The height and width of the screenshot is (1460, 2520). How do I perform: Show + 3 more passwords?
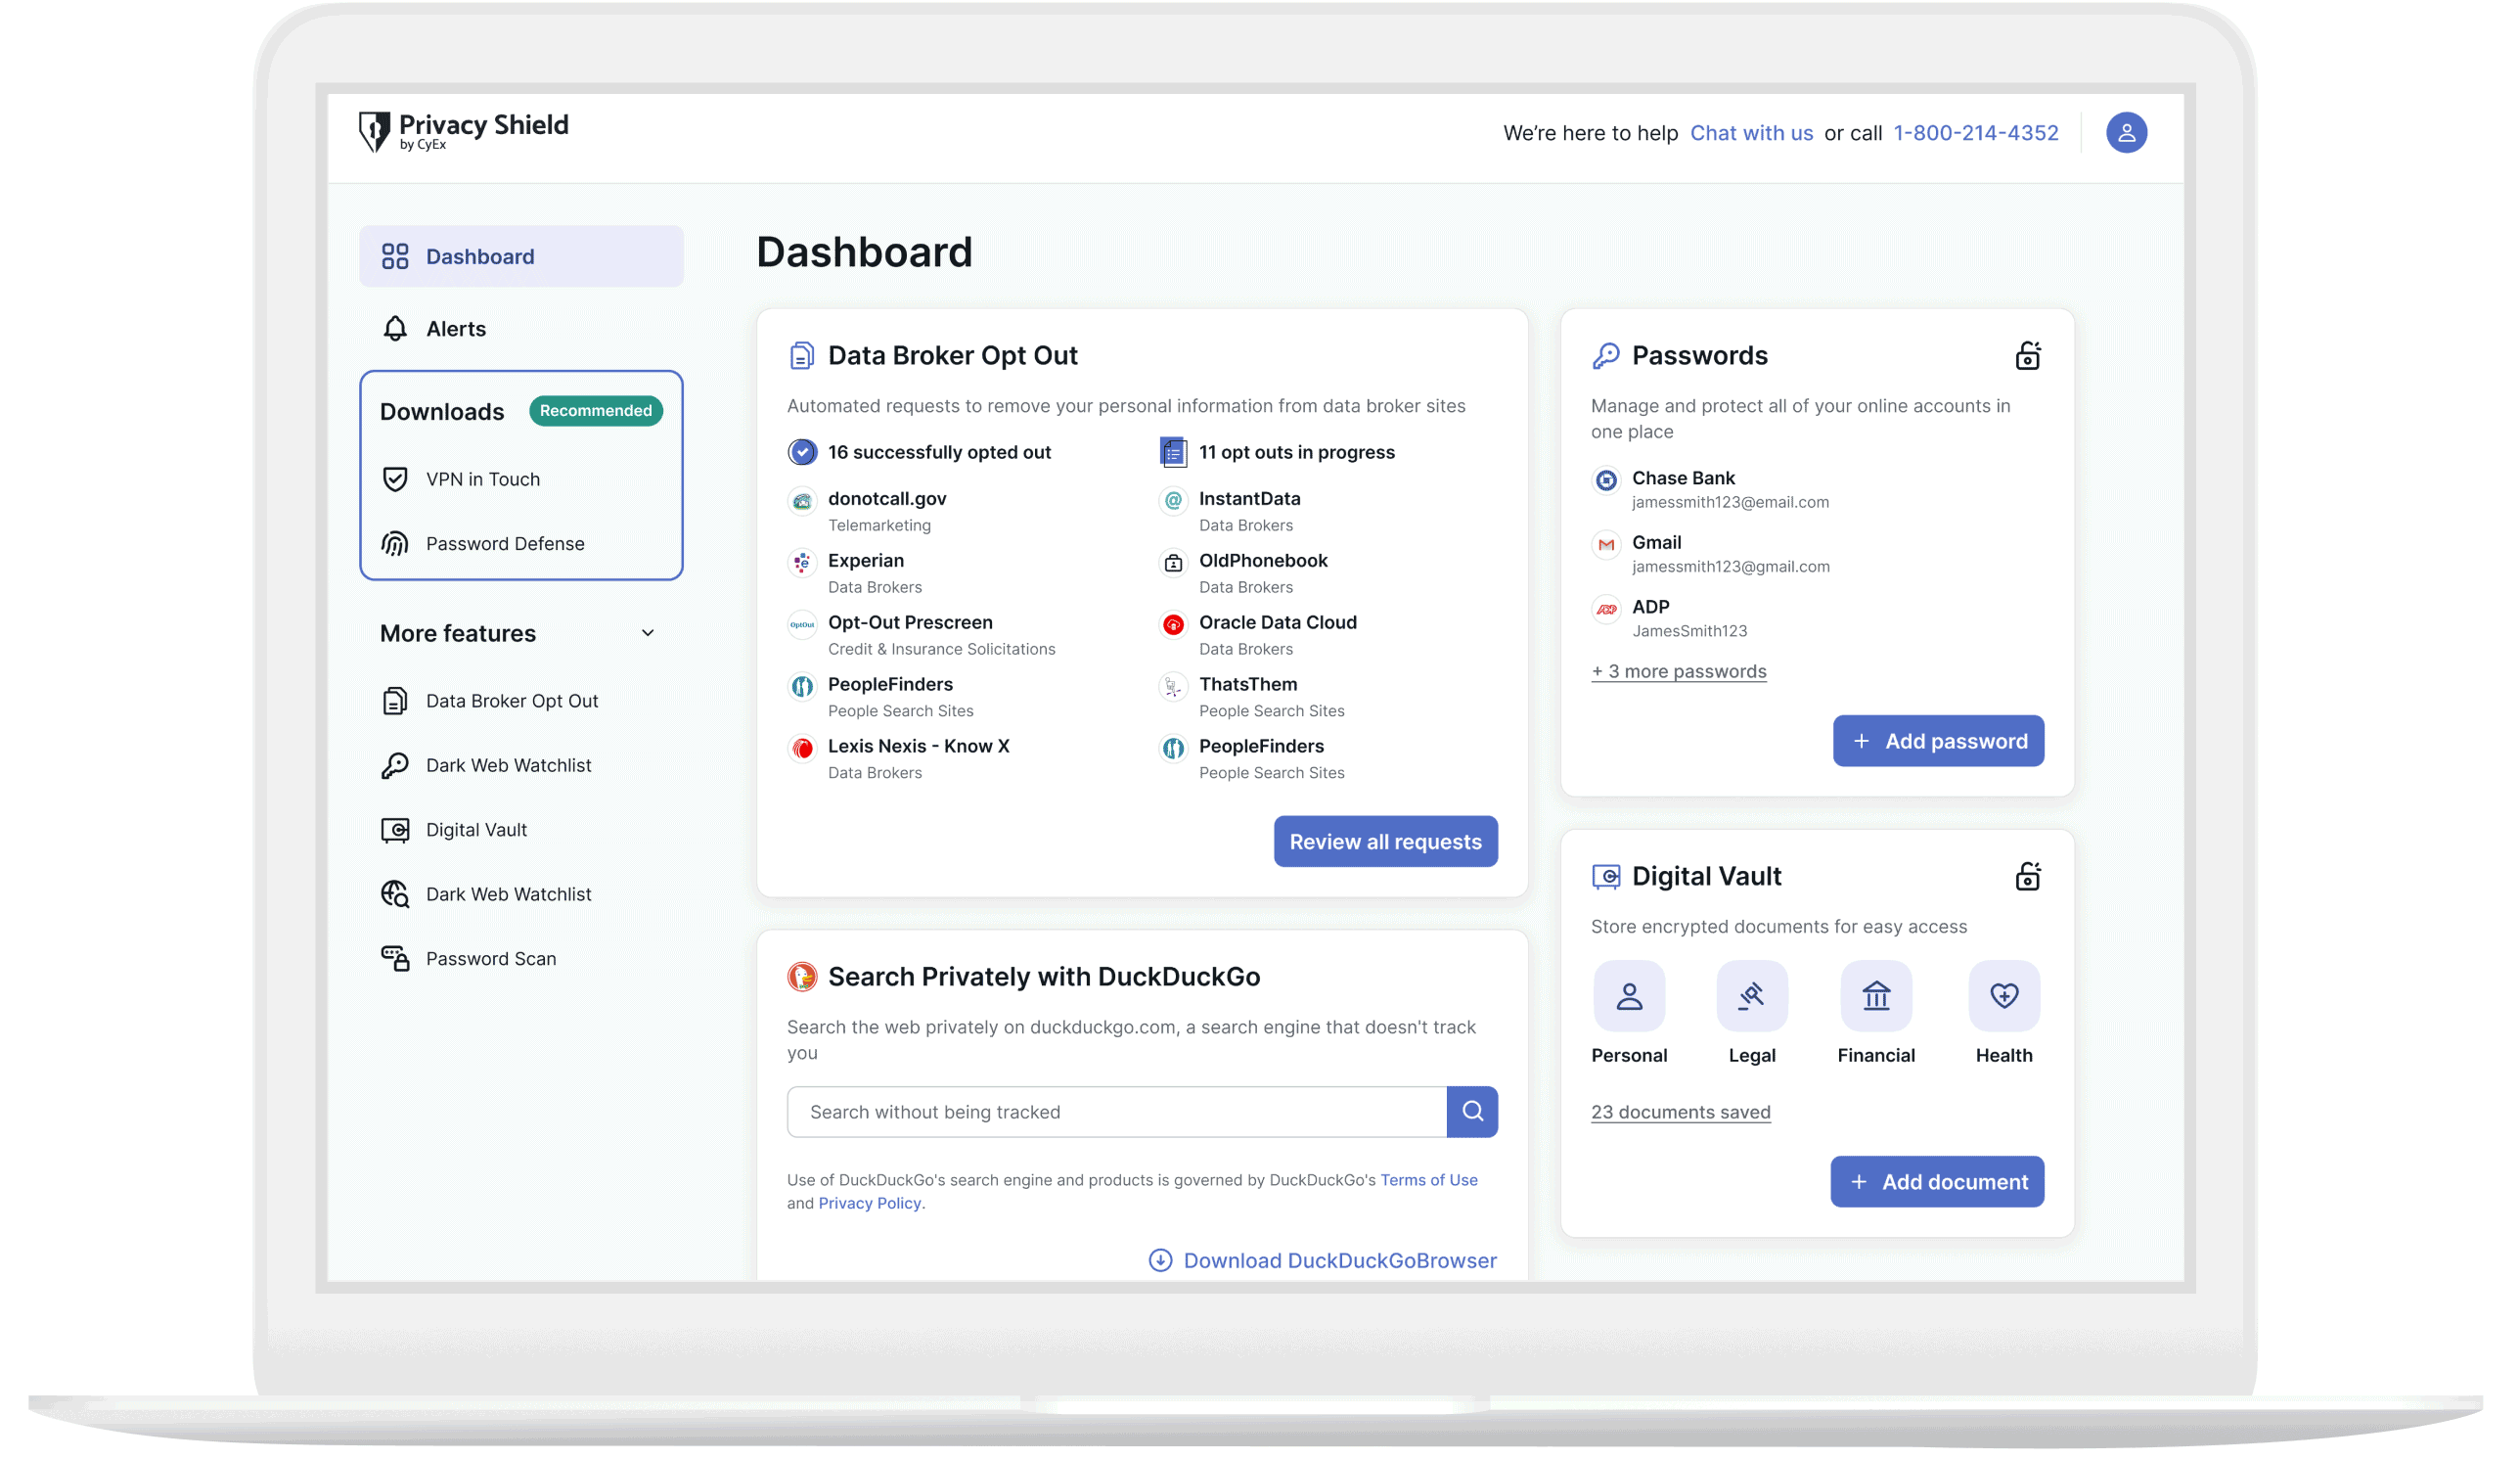tap(1679, 671)
